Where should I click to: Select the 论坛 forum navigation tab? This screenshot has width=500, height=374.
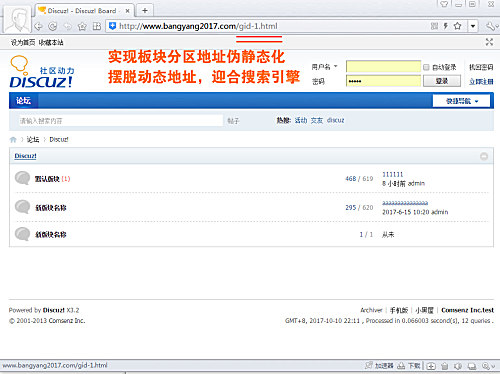click(x=23, y=101)
